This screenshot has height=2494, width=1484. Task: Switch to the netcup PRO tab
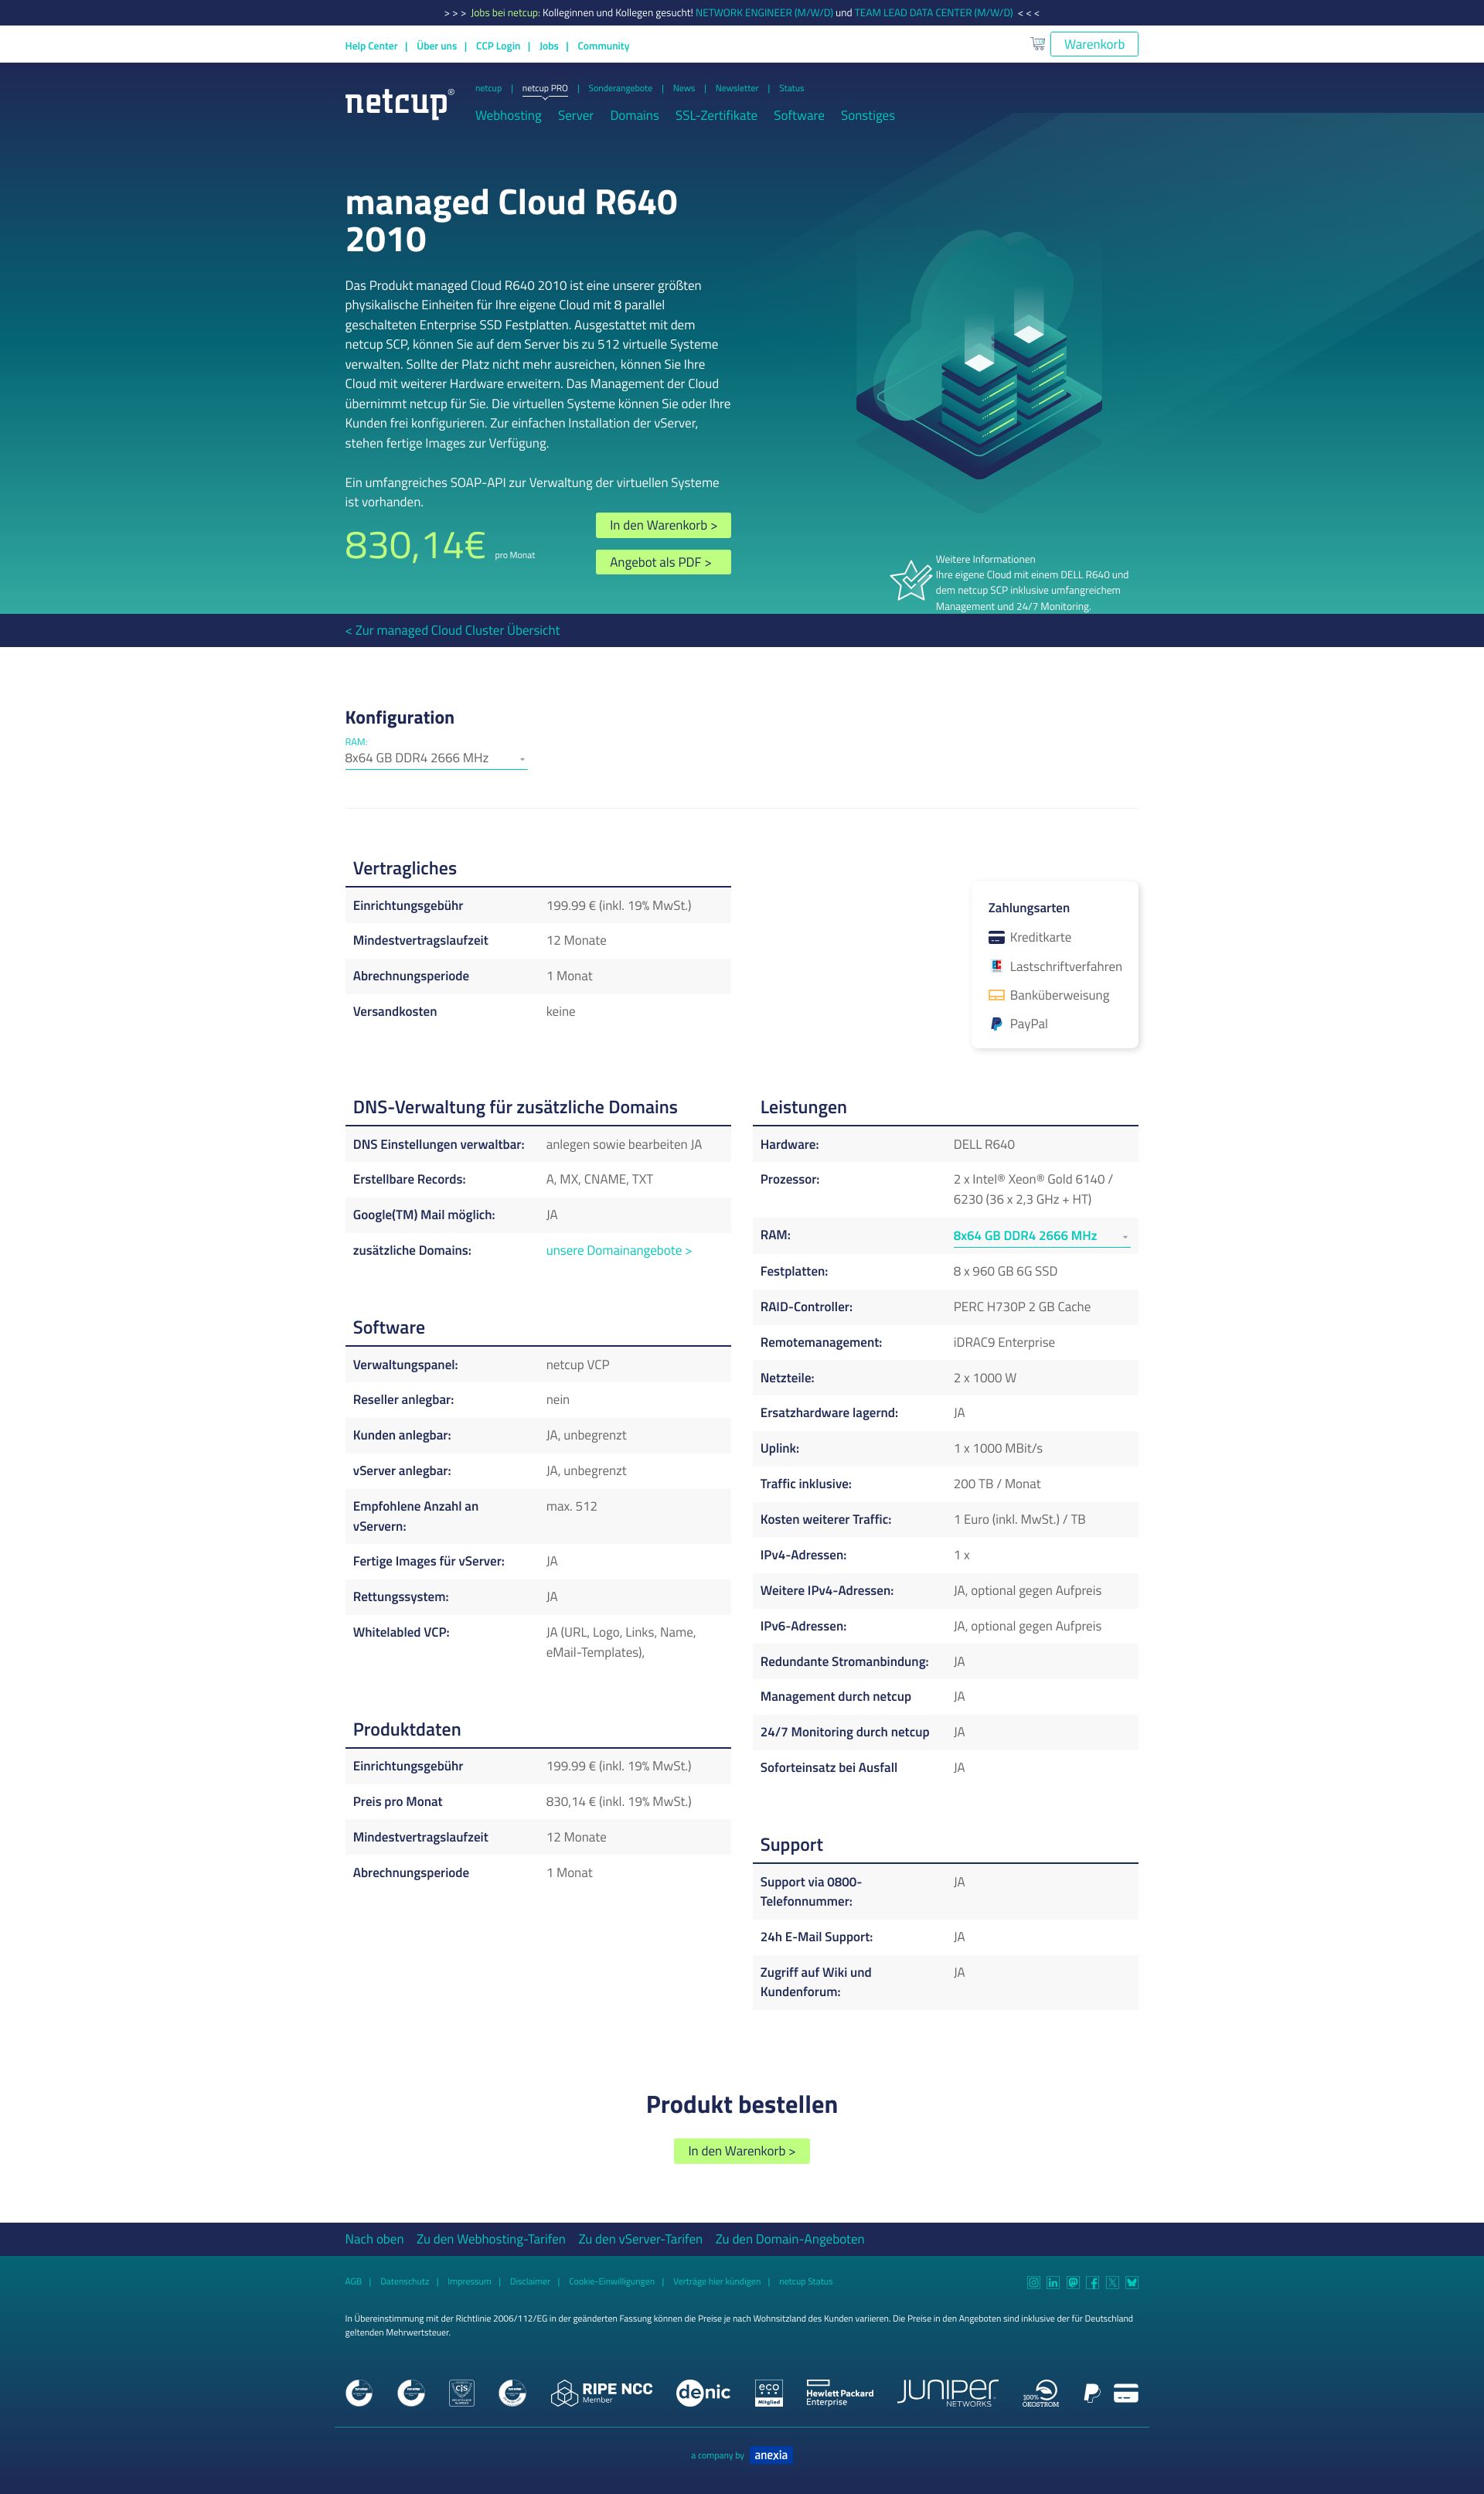(x=545, y=88)
